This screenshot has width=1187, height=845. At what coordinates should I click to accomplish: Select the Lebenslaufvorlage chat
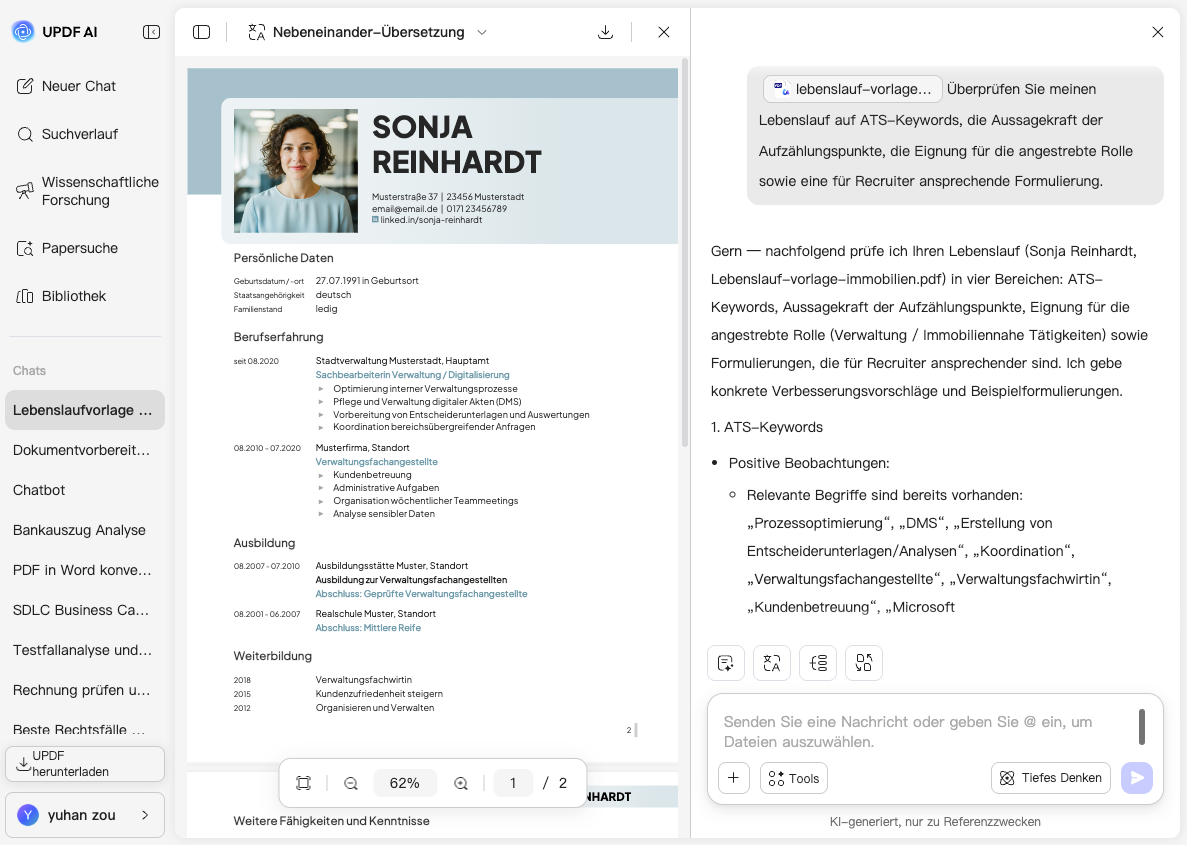click(x=85, y=410)
